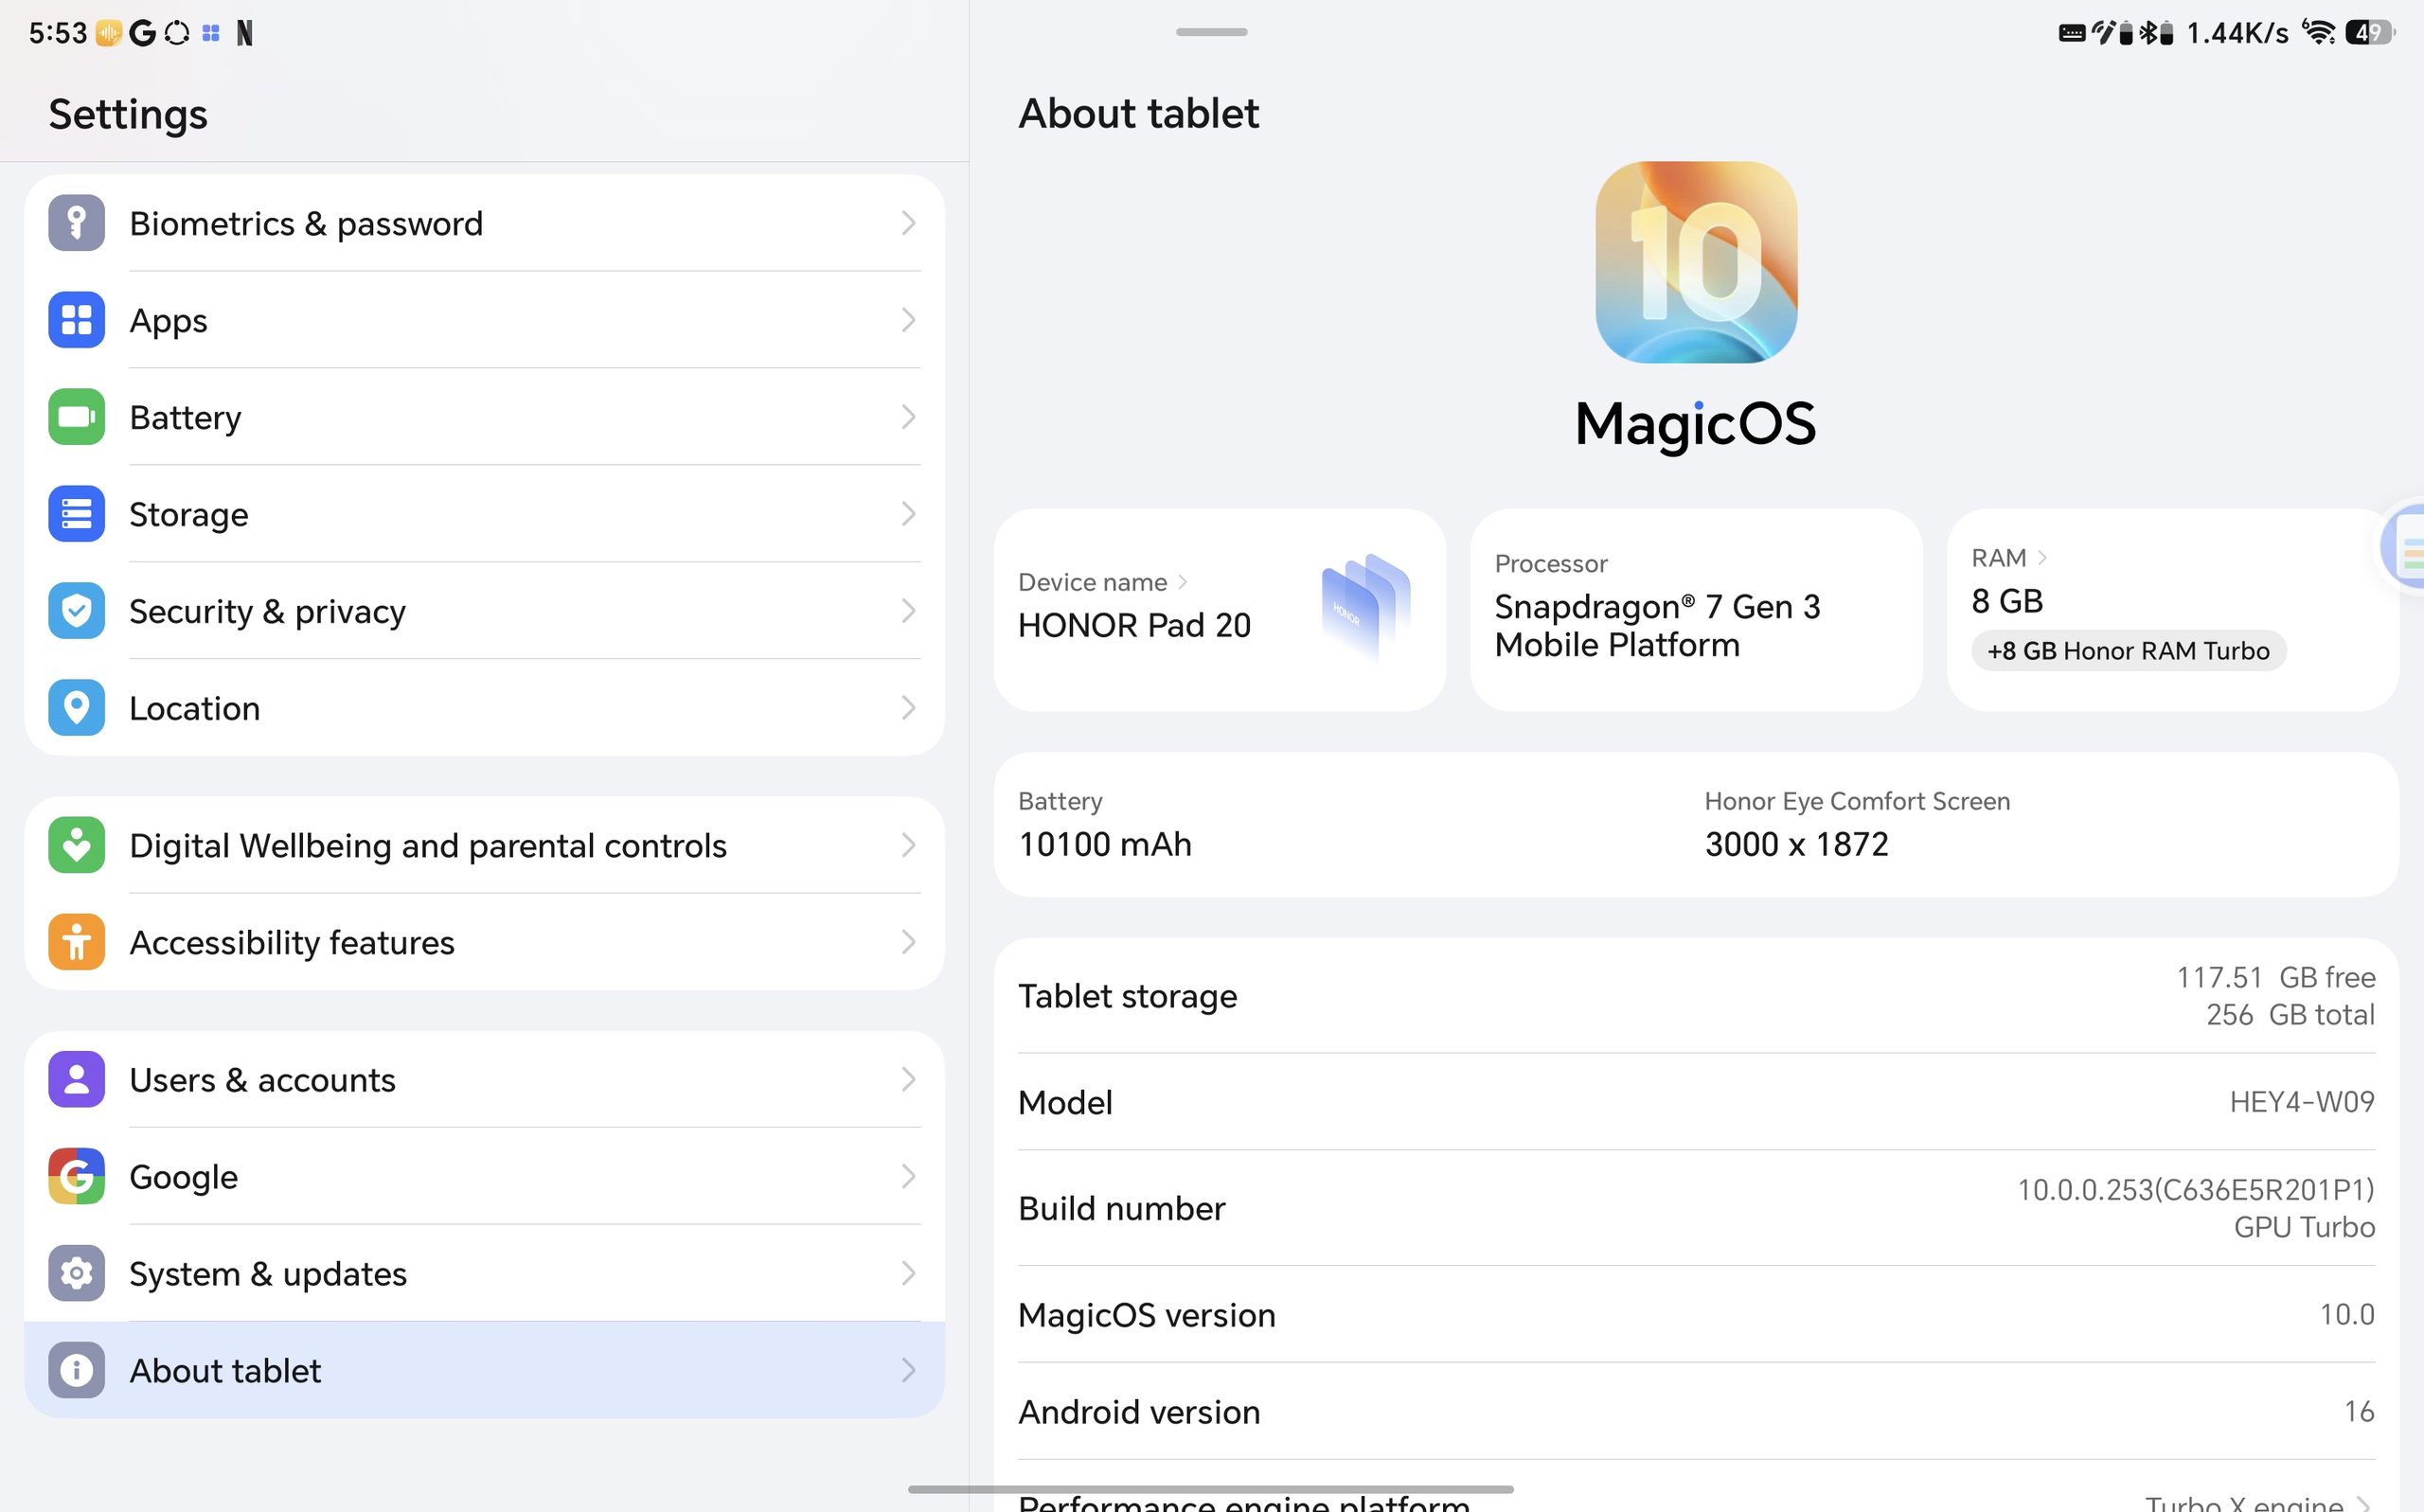Tap the Tablet storage row

[1696, 996]
